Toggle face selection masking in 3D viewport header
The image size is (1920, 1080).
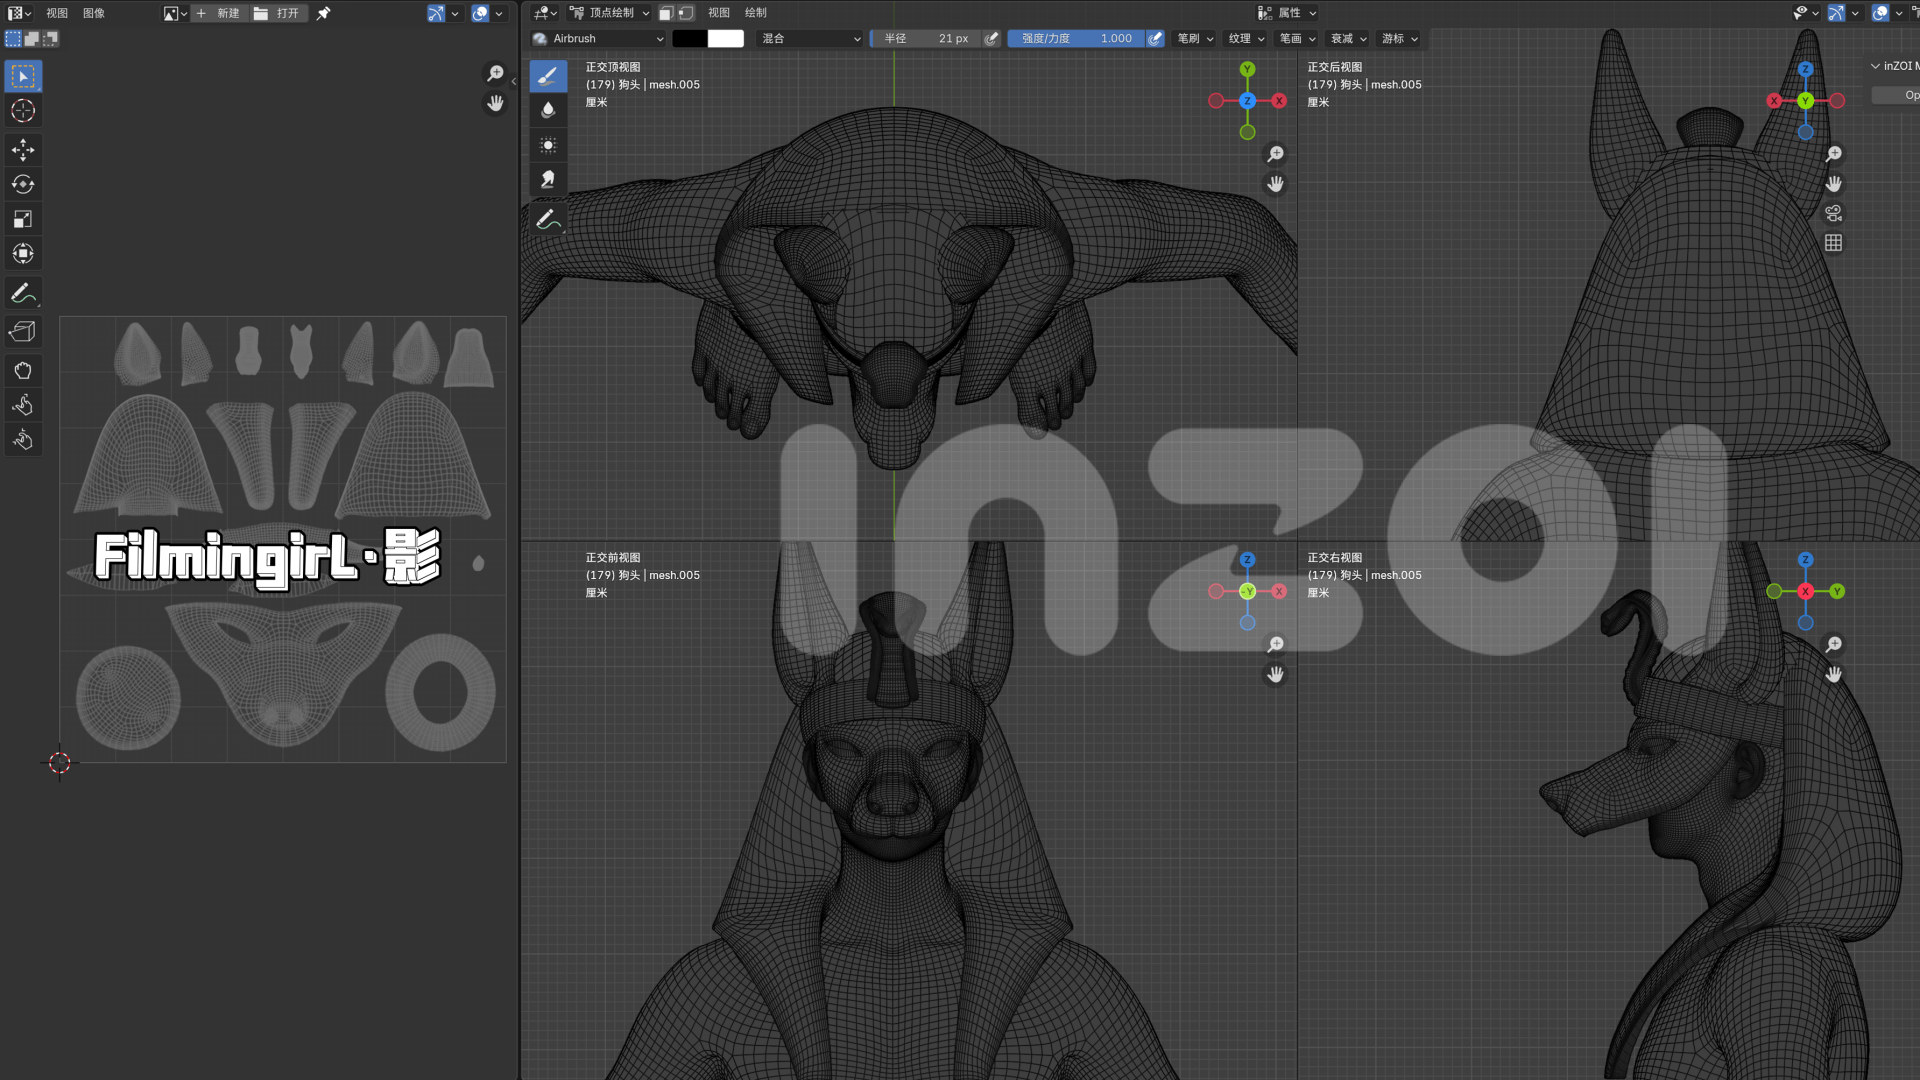(666, 13)
